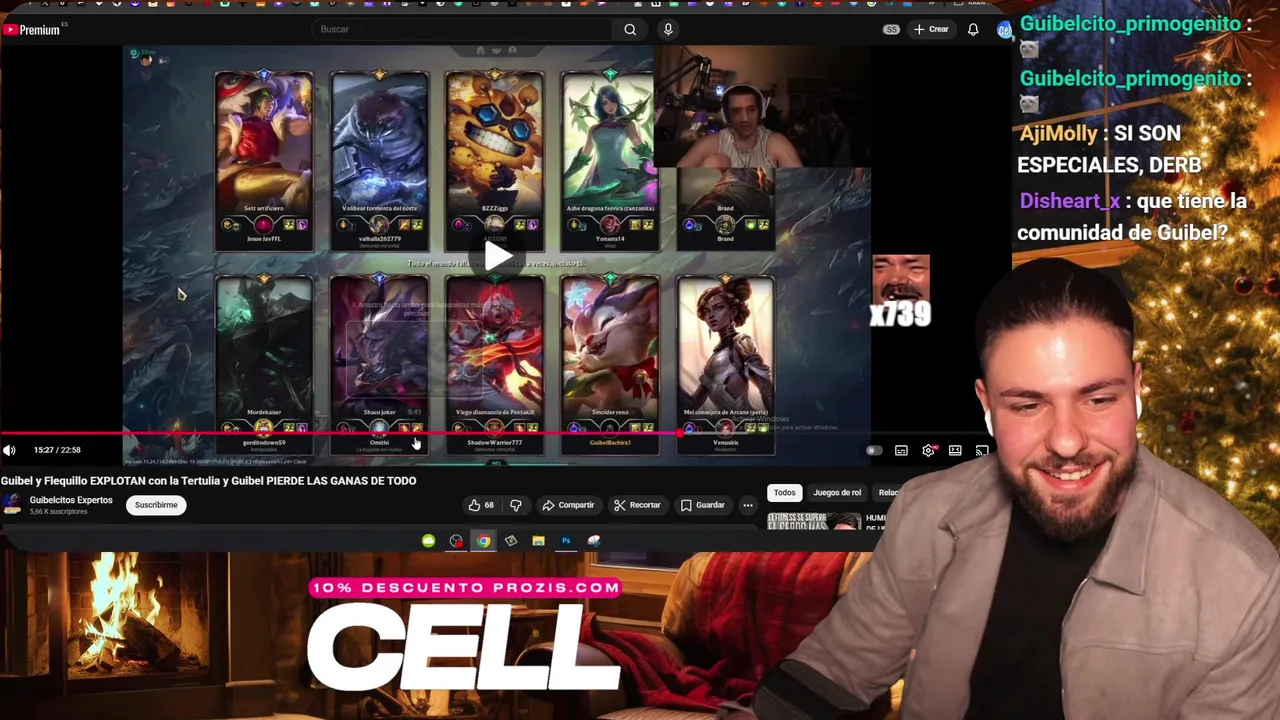Open Google Chrome in the taskbar
The image size is (1280, 720).
(x=484, y=541)
